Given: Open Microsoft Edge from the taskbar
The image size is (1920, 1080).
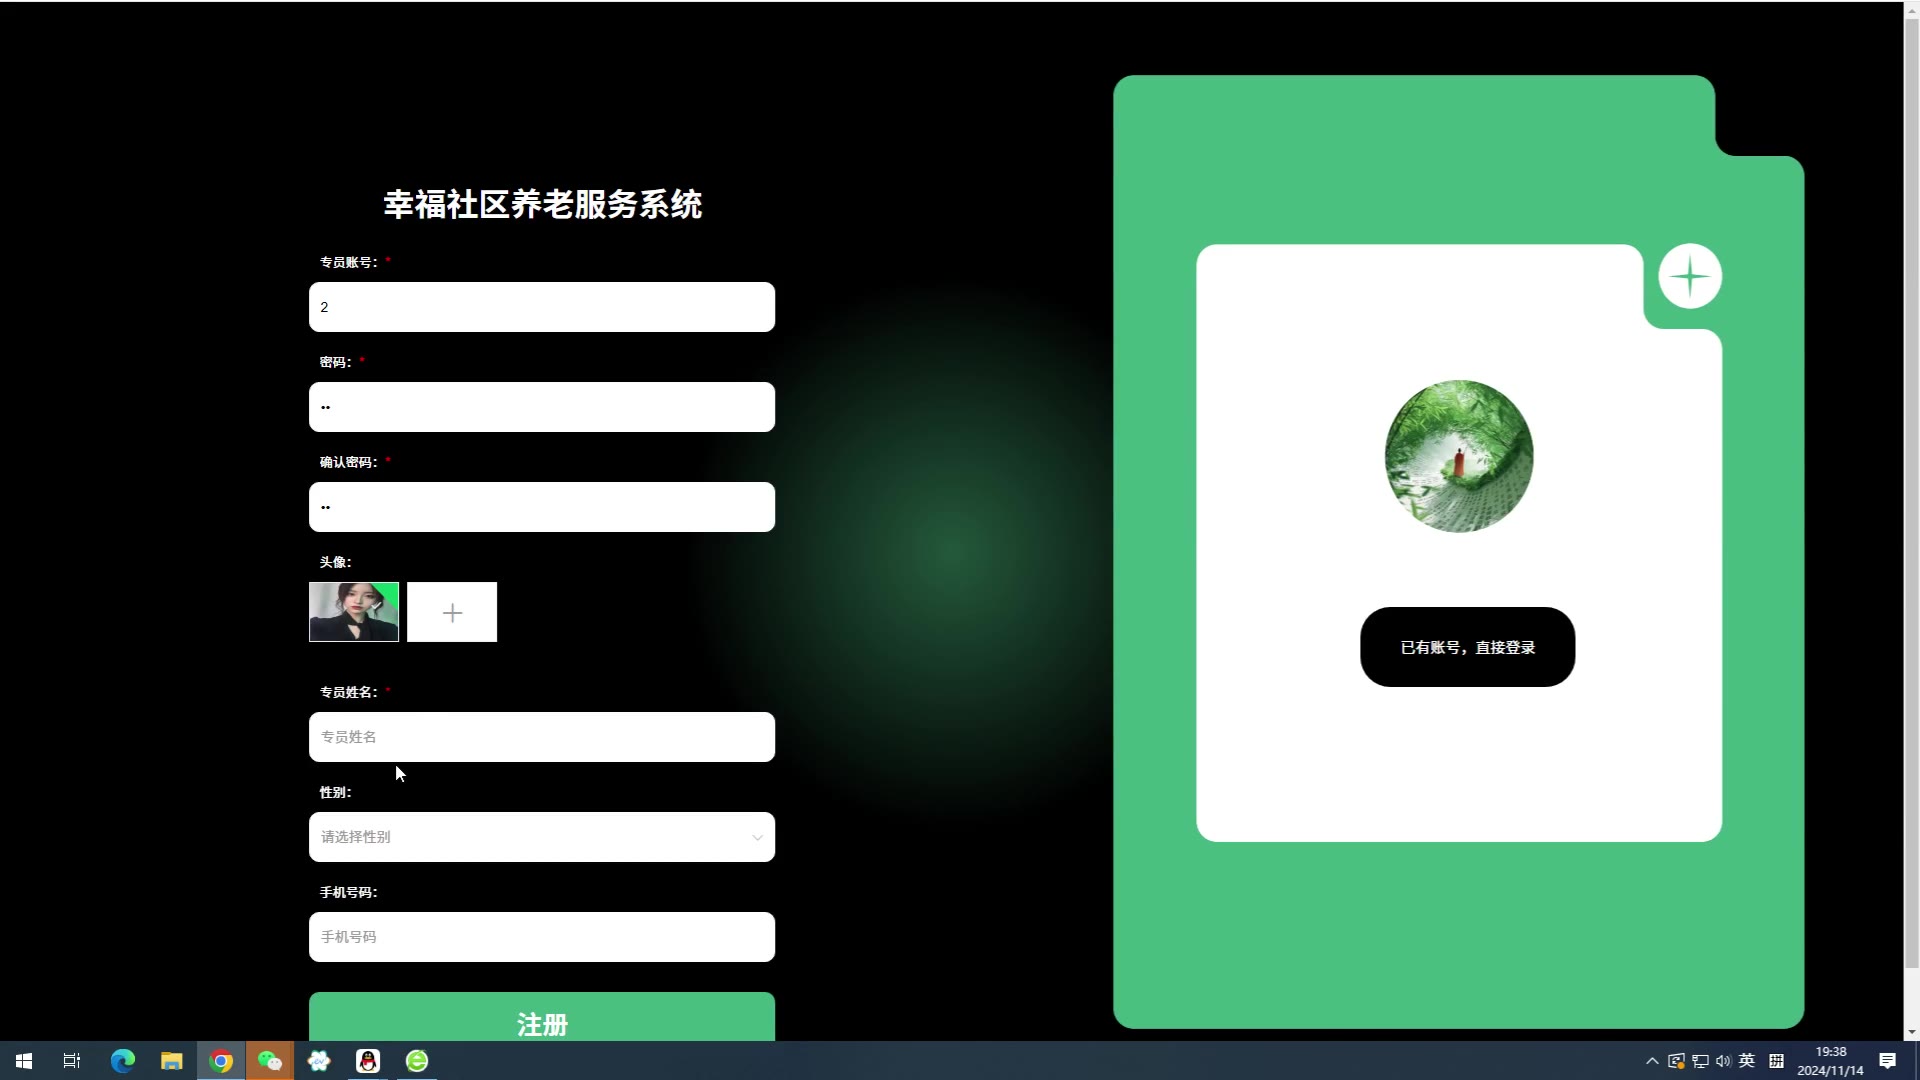Looking at the screenshot, I should (123, 1061).
